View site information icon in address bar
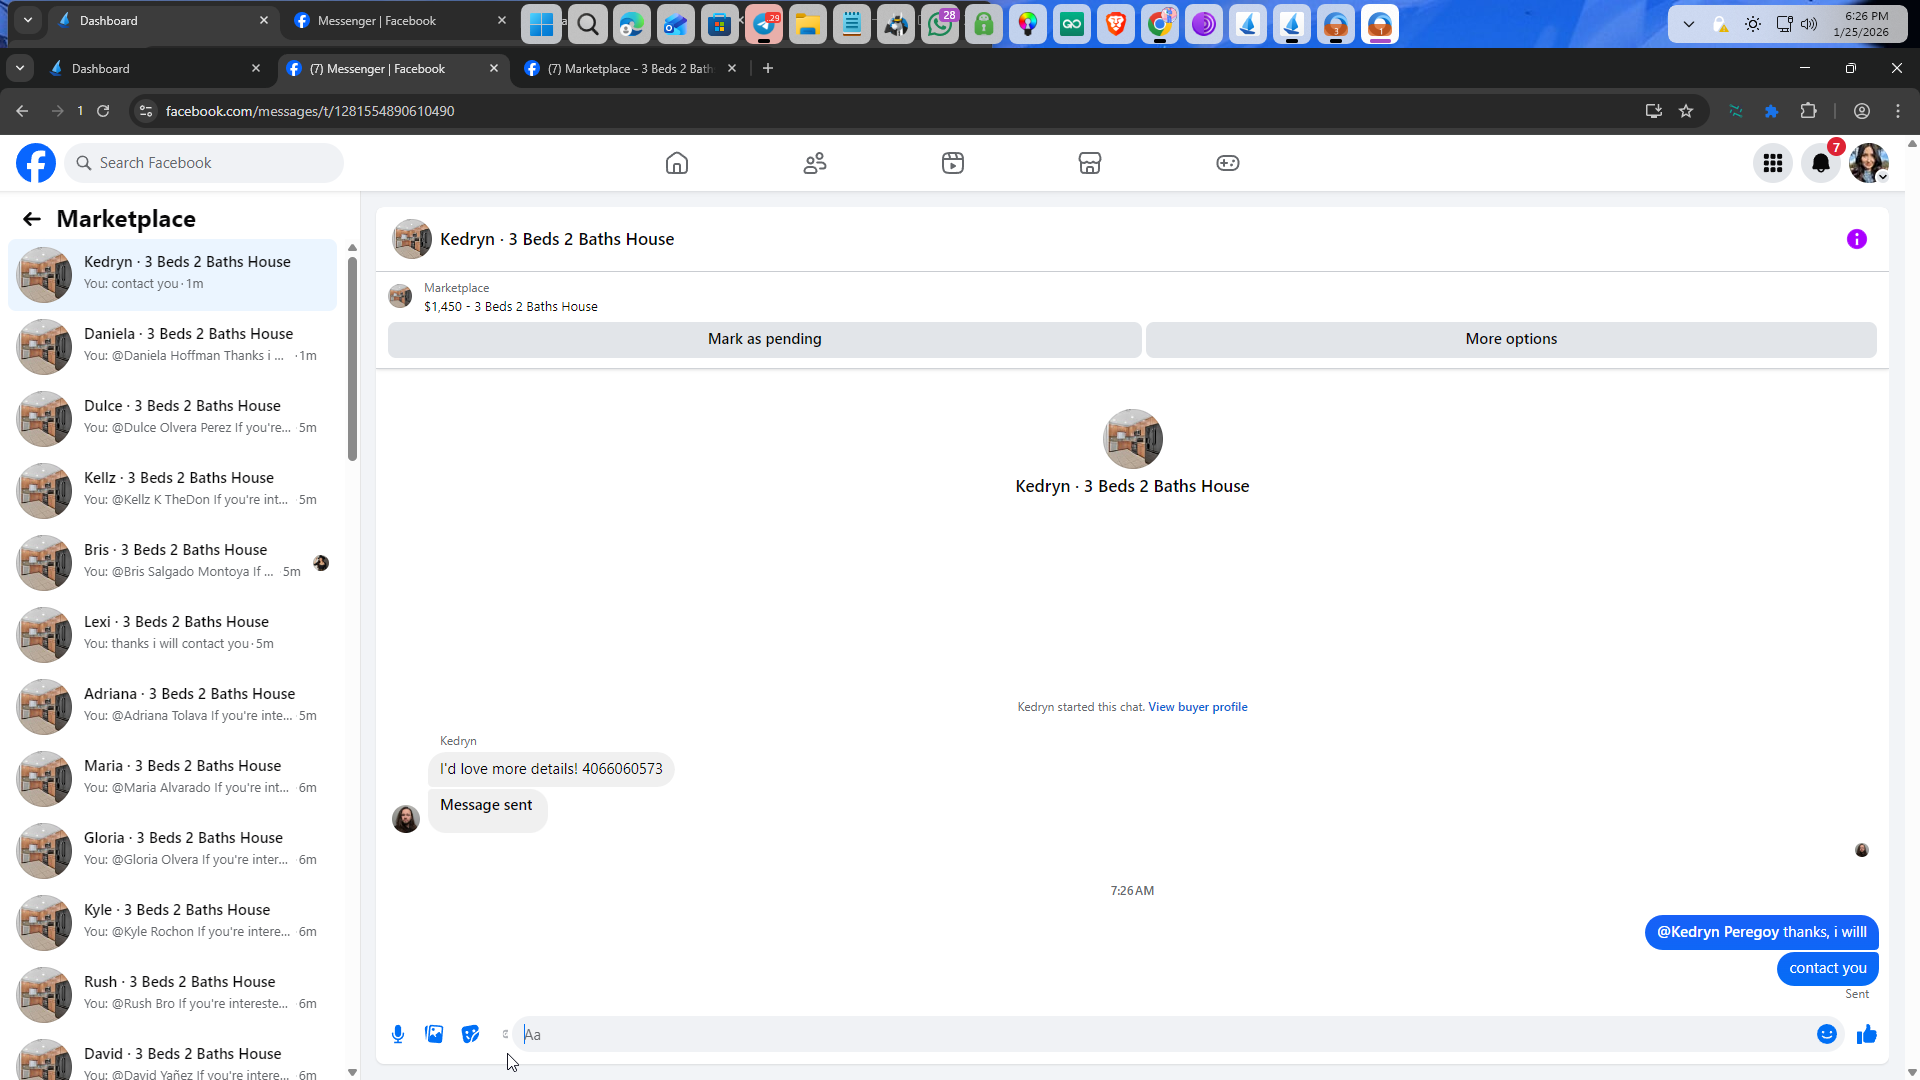Screen dimensions: 1920x1080 point(146,111)
